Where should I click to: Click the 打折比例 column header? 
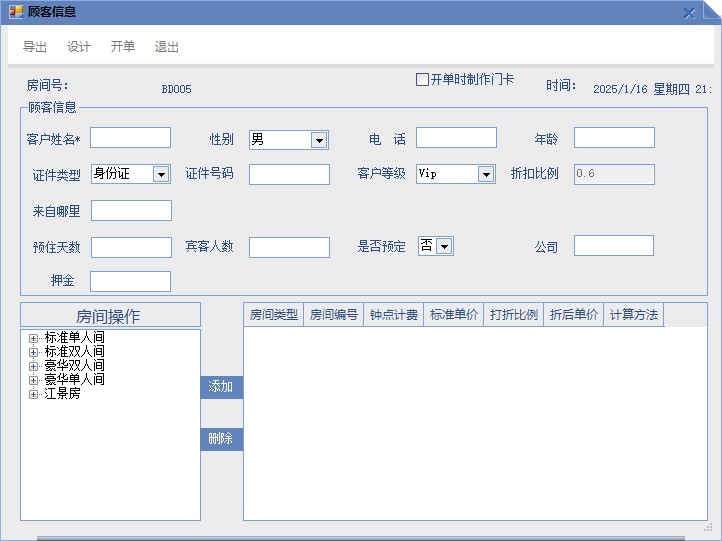[514, 315]
